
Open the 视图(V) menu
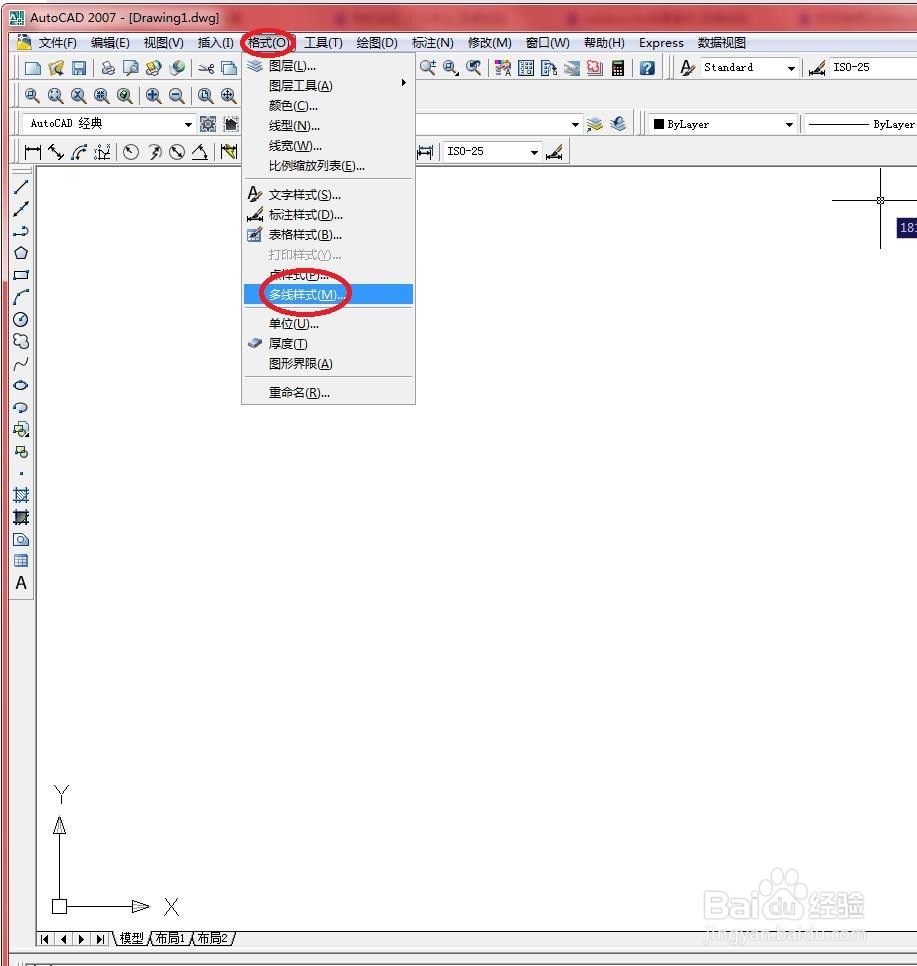(x=163, y=43)
